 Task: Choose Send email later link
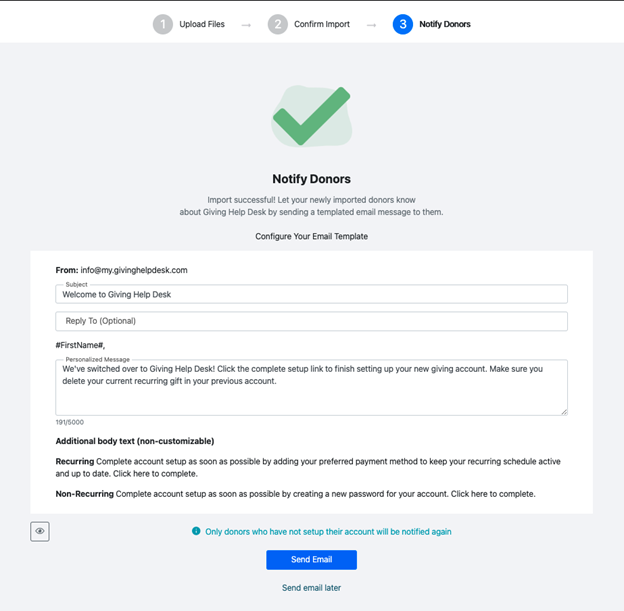pyautogui.click(x=311, y=588)
